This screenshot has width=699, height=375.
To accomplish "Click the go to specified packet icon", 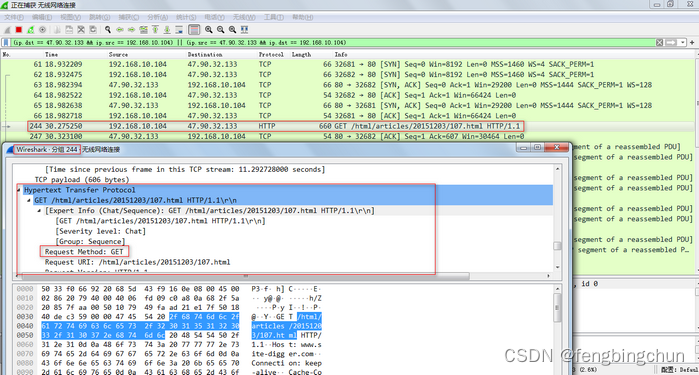I will [144, 30].
